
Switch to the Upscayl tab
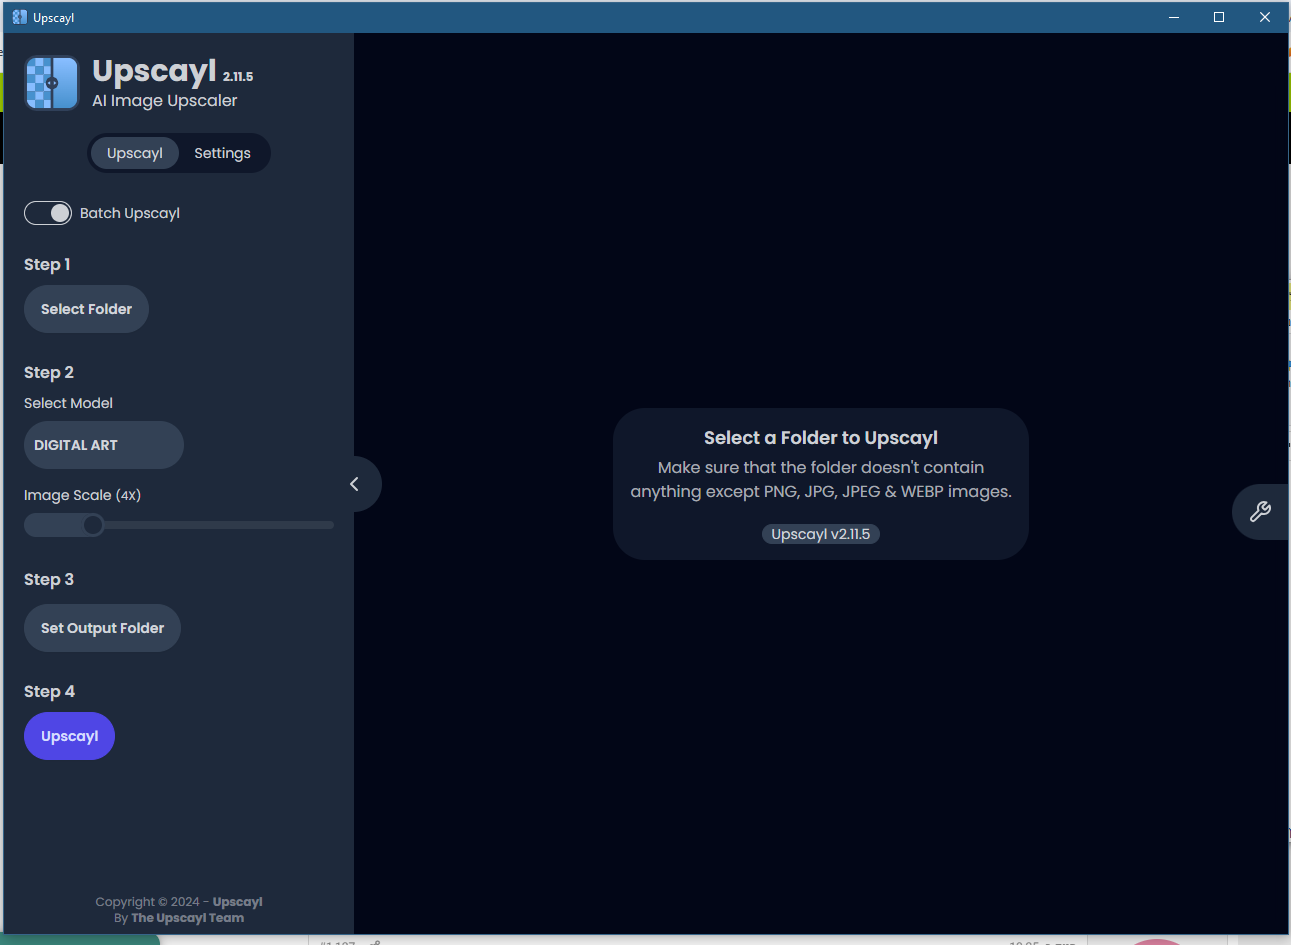pyautogui.click(x=135, y=153)
